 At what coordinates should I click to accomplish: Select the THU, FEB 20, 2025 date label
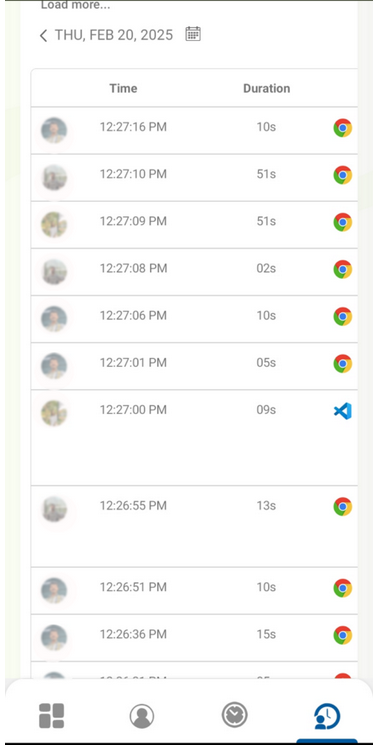click(x=114, y=35)
